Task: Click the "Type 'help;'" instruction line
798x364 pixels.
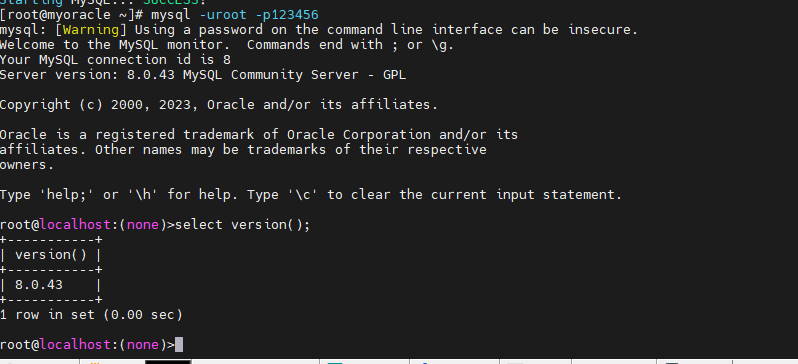Action: click(311, 194)
